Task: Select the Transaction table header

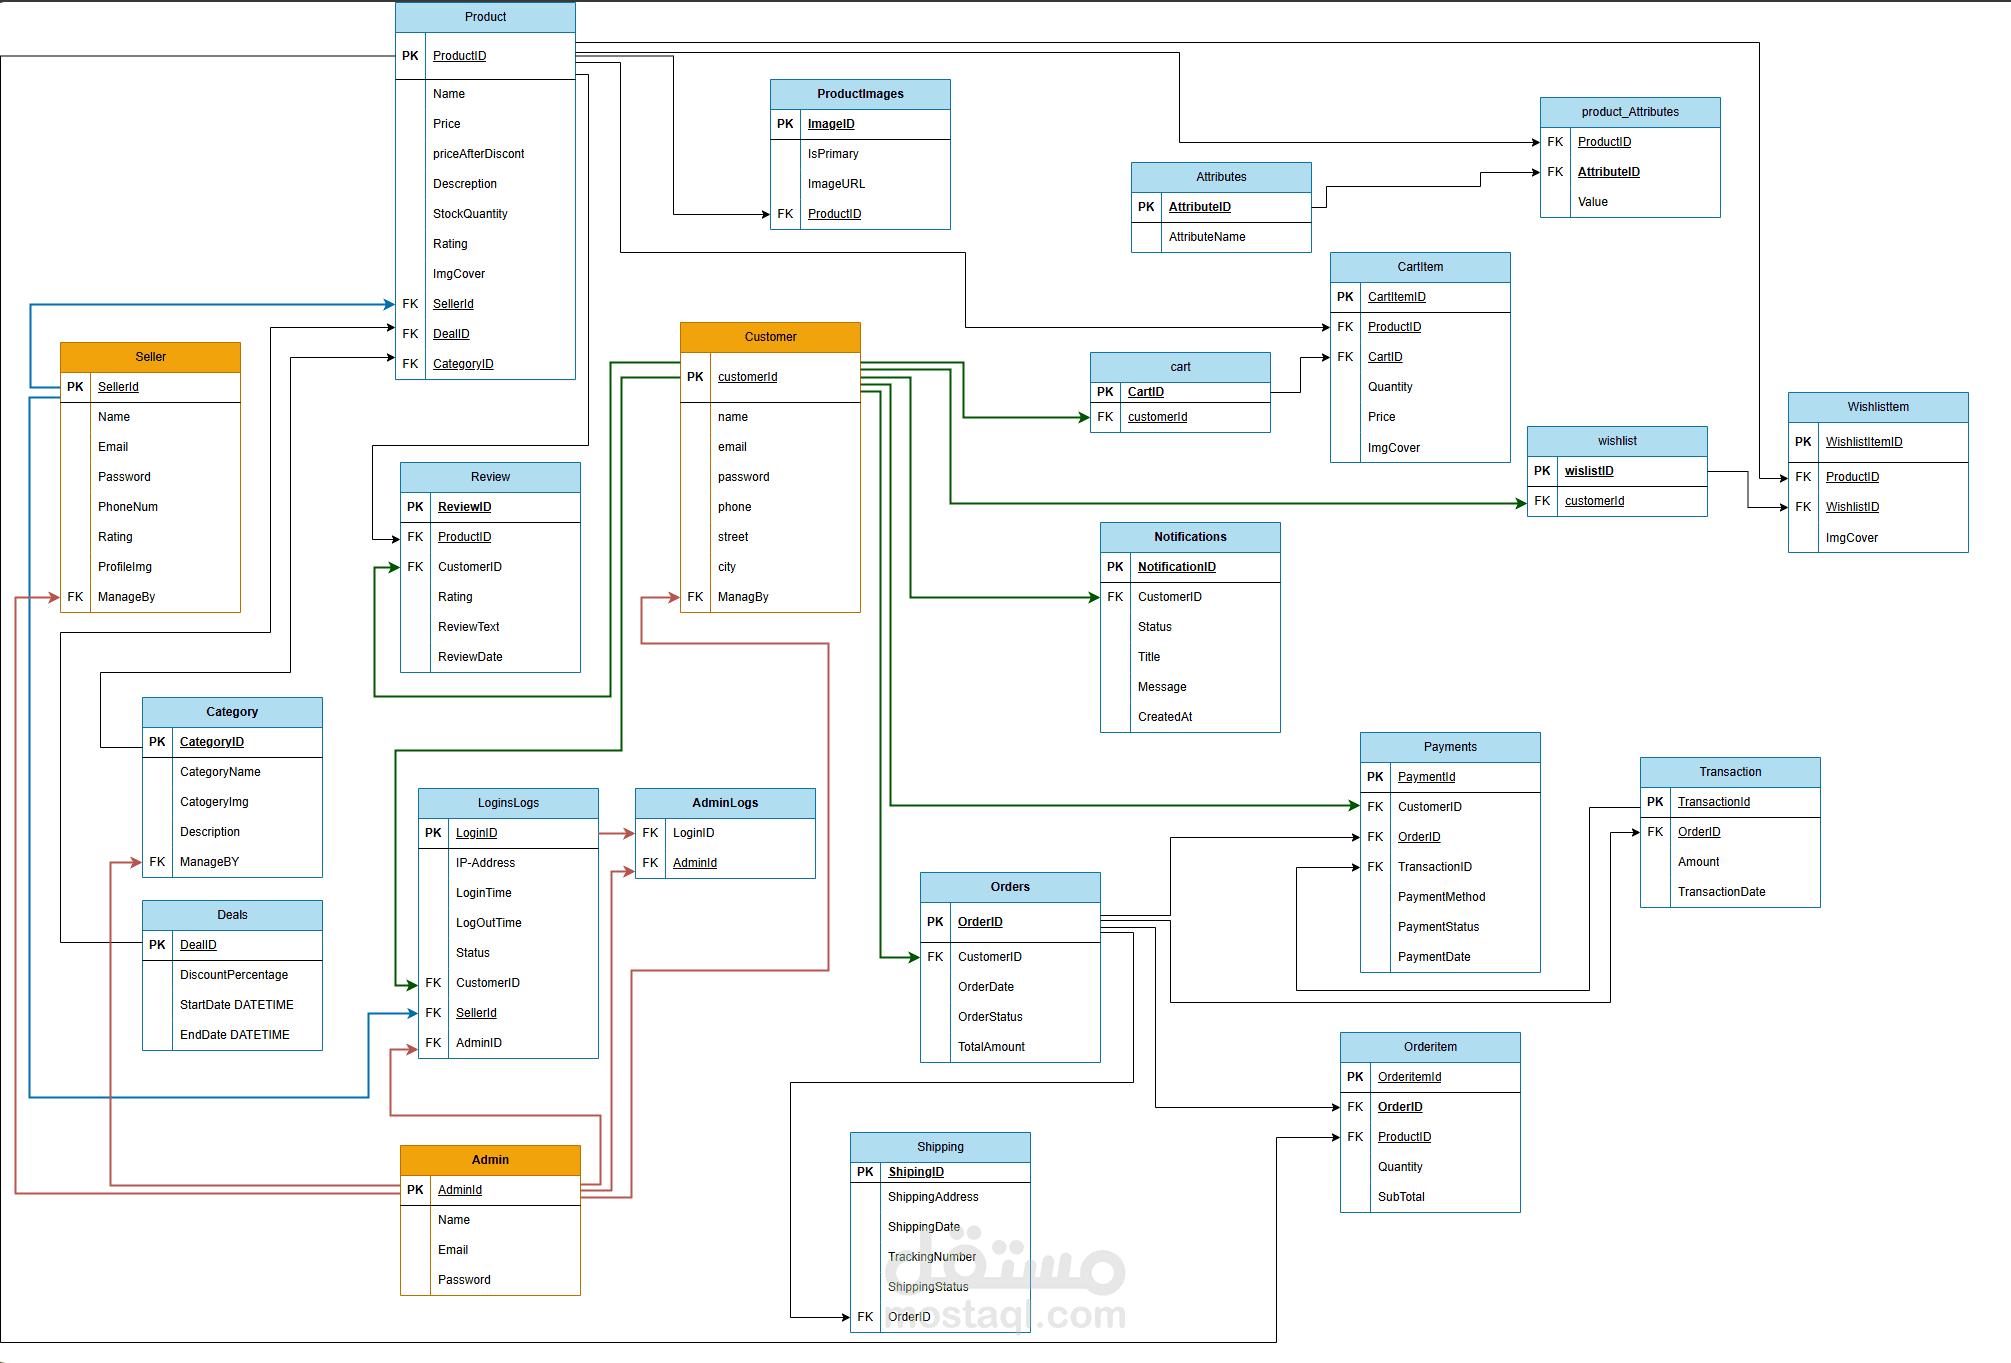Action: coord(1730,772)
